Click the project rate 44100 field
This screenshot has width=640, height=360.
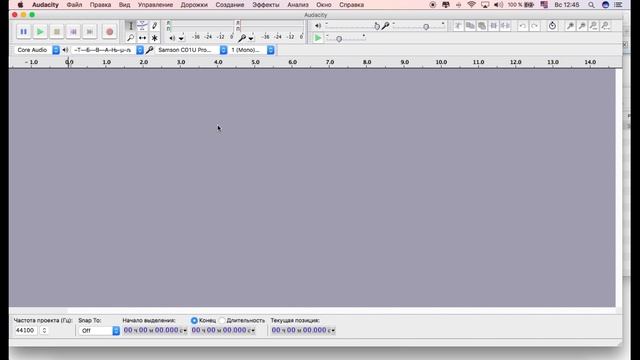point(26,331)
